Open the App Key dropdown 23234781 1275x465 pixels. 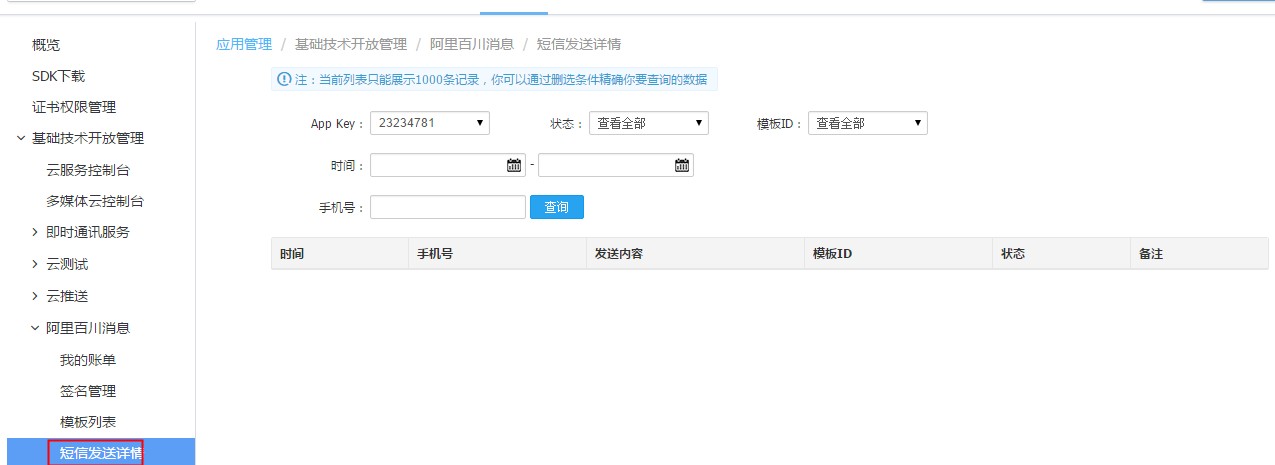point(430,123)
